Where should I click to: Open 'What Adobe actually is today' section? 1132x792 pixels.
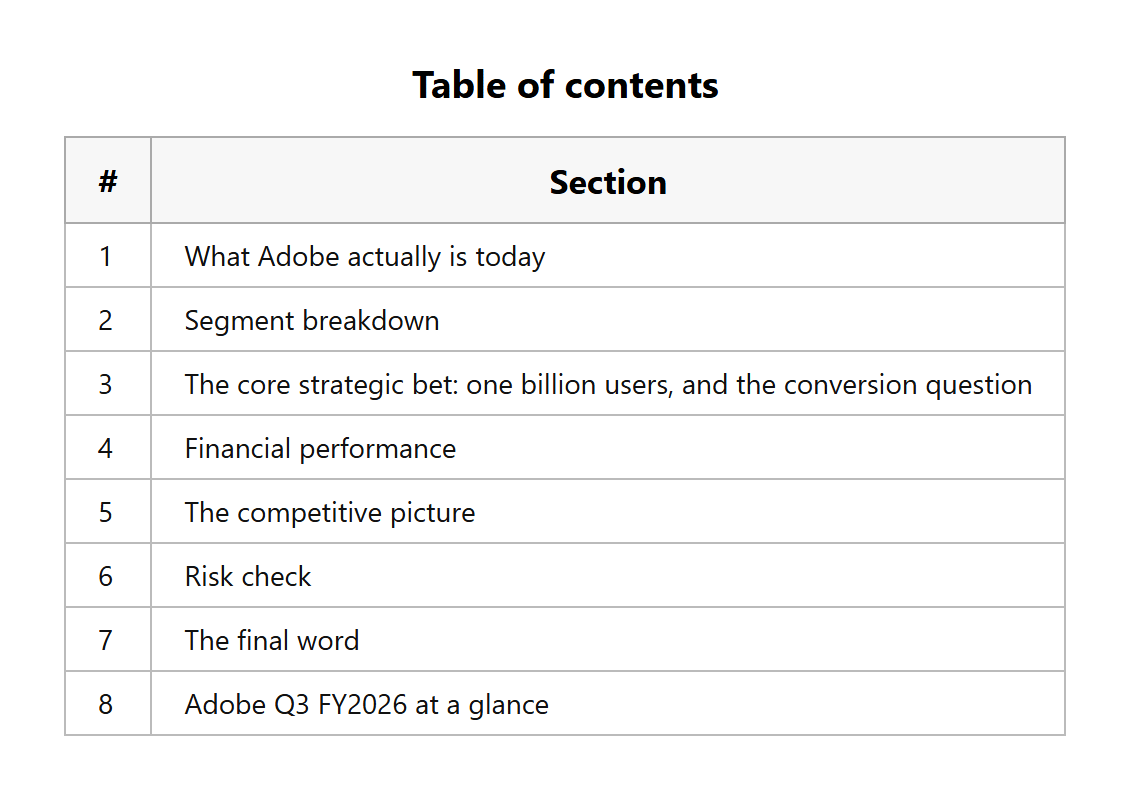coord(365,256)
